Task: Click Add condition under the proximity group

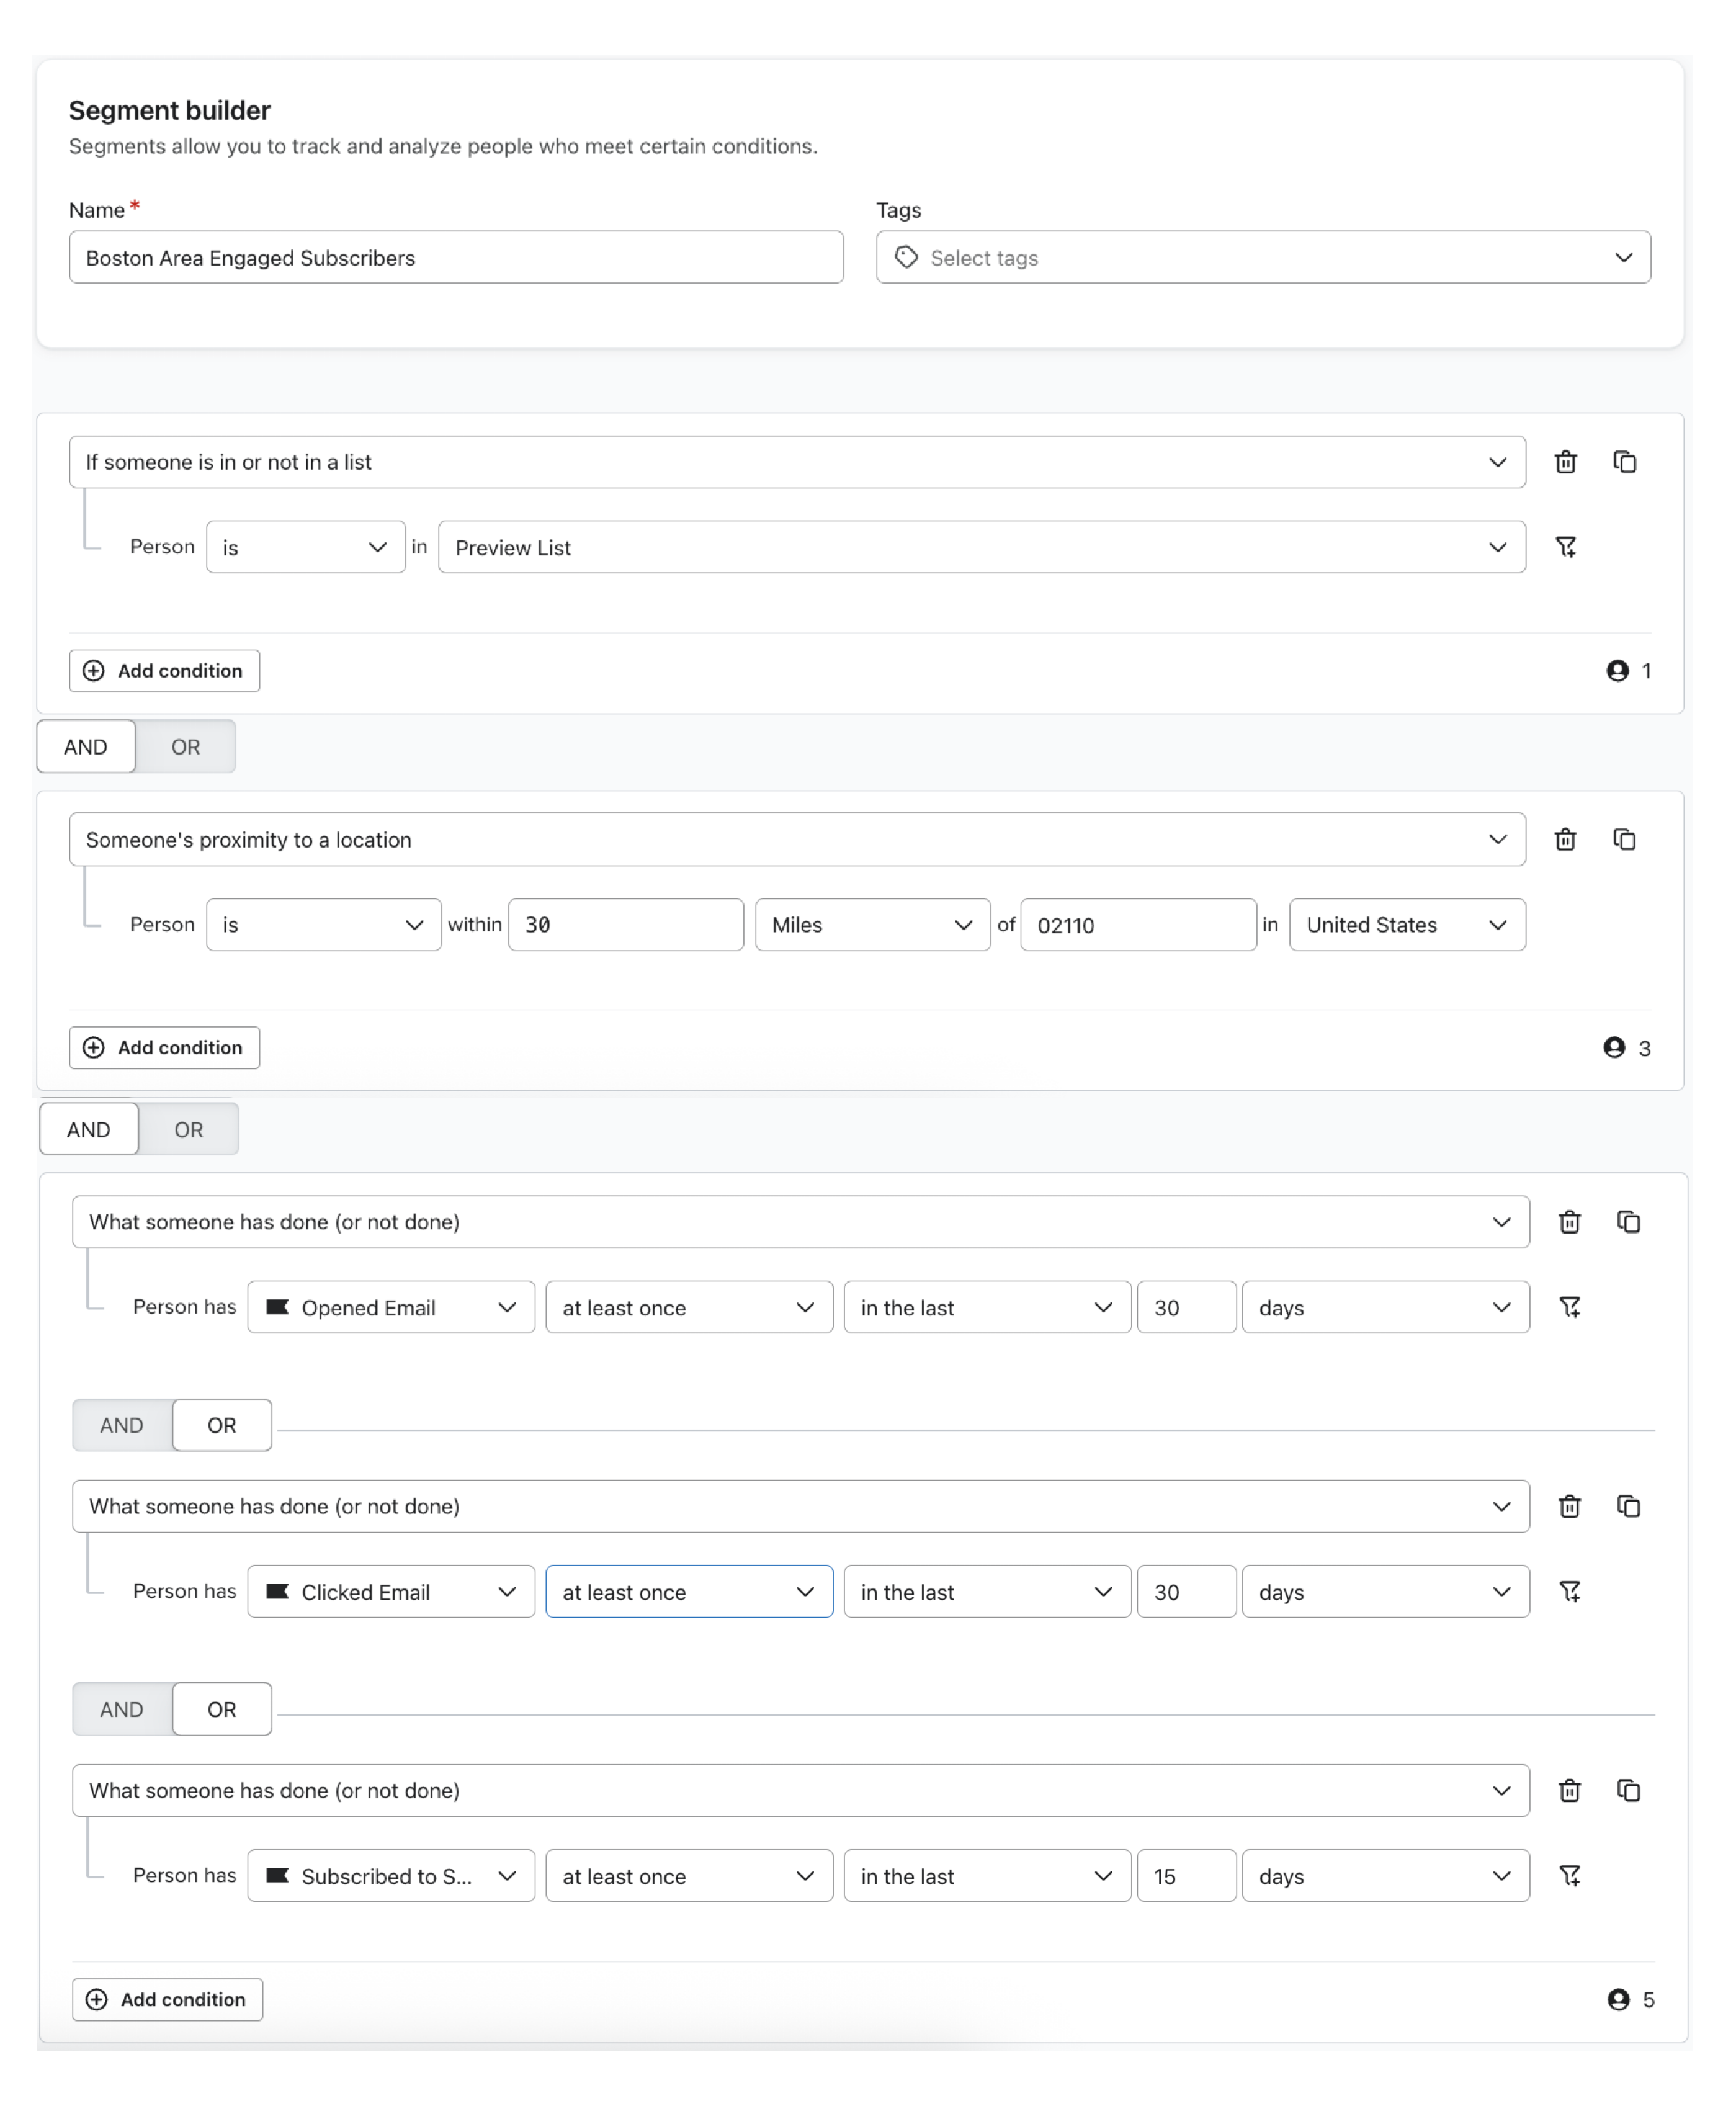Action: [164, 1047]
